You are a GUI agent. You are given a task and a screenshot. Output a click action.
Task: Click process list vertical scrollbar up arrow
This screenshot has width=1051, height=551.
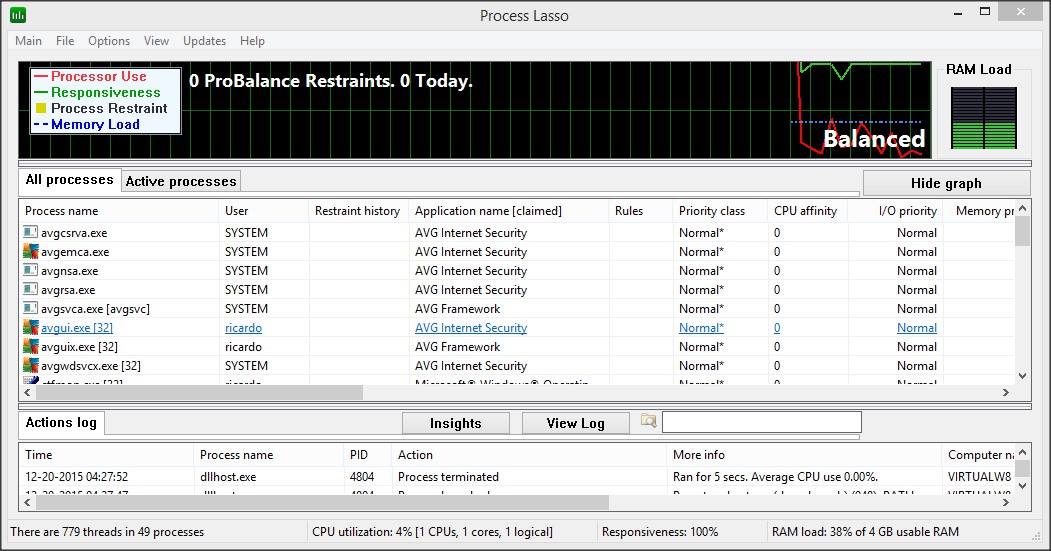pos(1022,208)
